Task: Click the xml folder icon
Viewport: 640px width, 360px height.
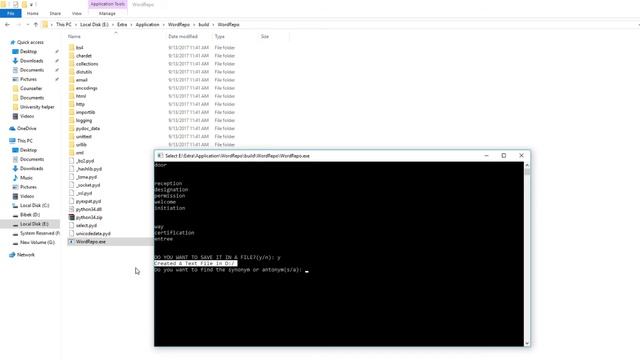Action: [71, 153]
